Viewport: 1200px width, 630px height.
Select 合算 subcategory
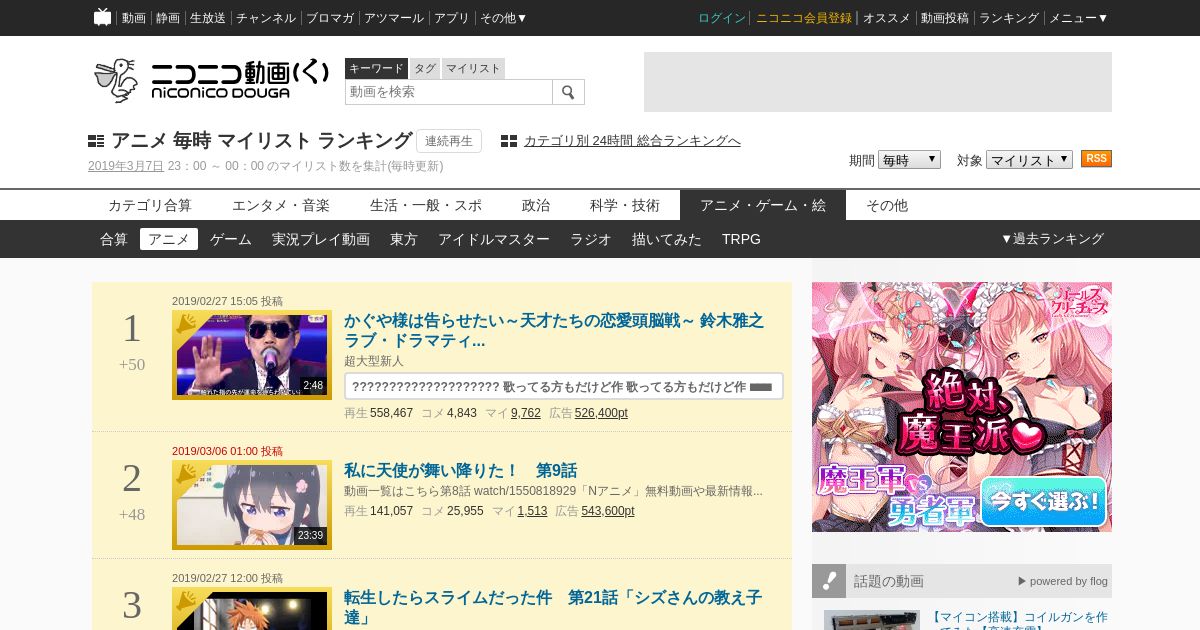[x=114, y=239]
